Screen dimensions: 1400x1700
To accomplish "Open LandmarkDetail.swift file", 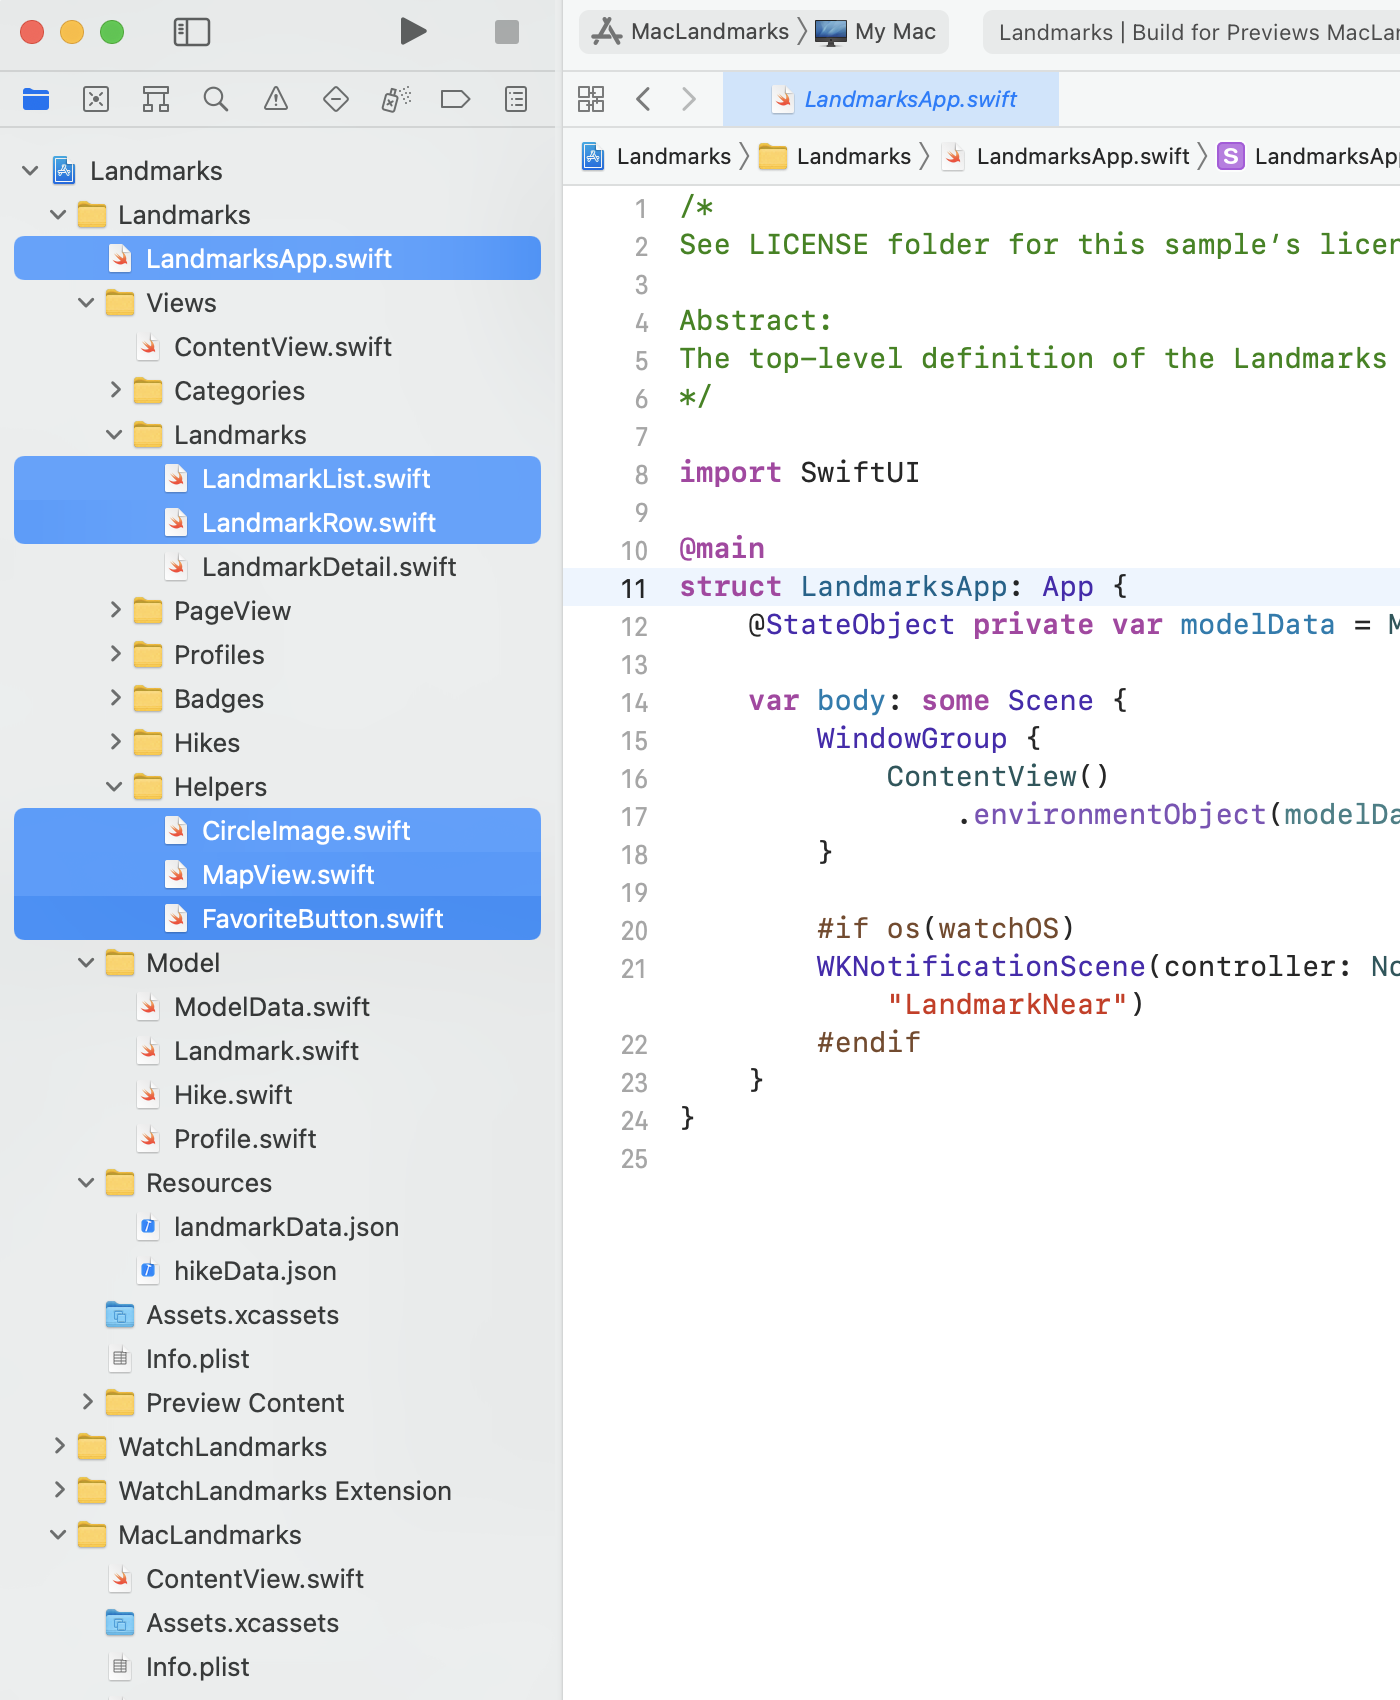I will point(277,567).
